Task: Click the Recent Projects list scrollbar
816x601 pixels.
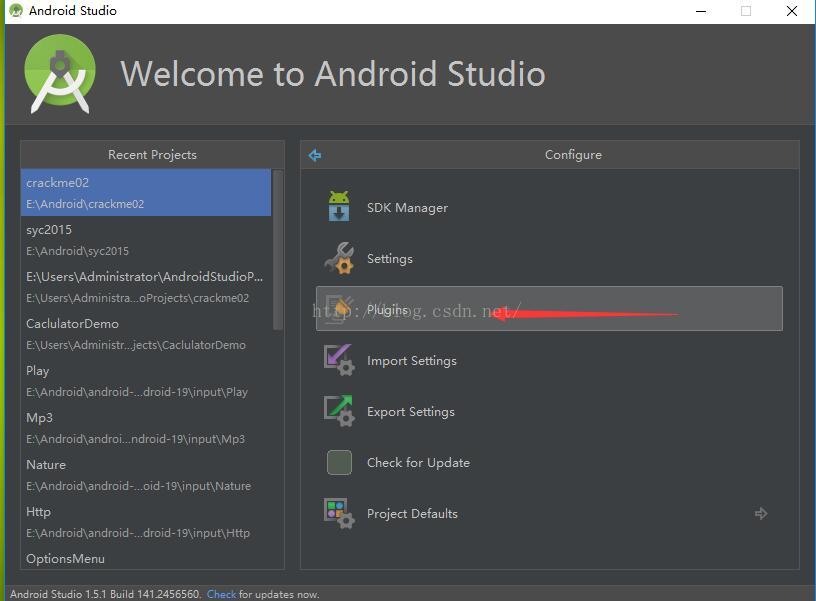Action: [x=278, y=250]
